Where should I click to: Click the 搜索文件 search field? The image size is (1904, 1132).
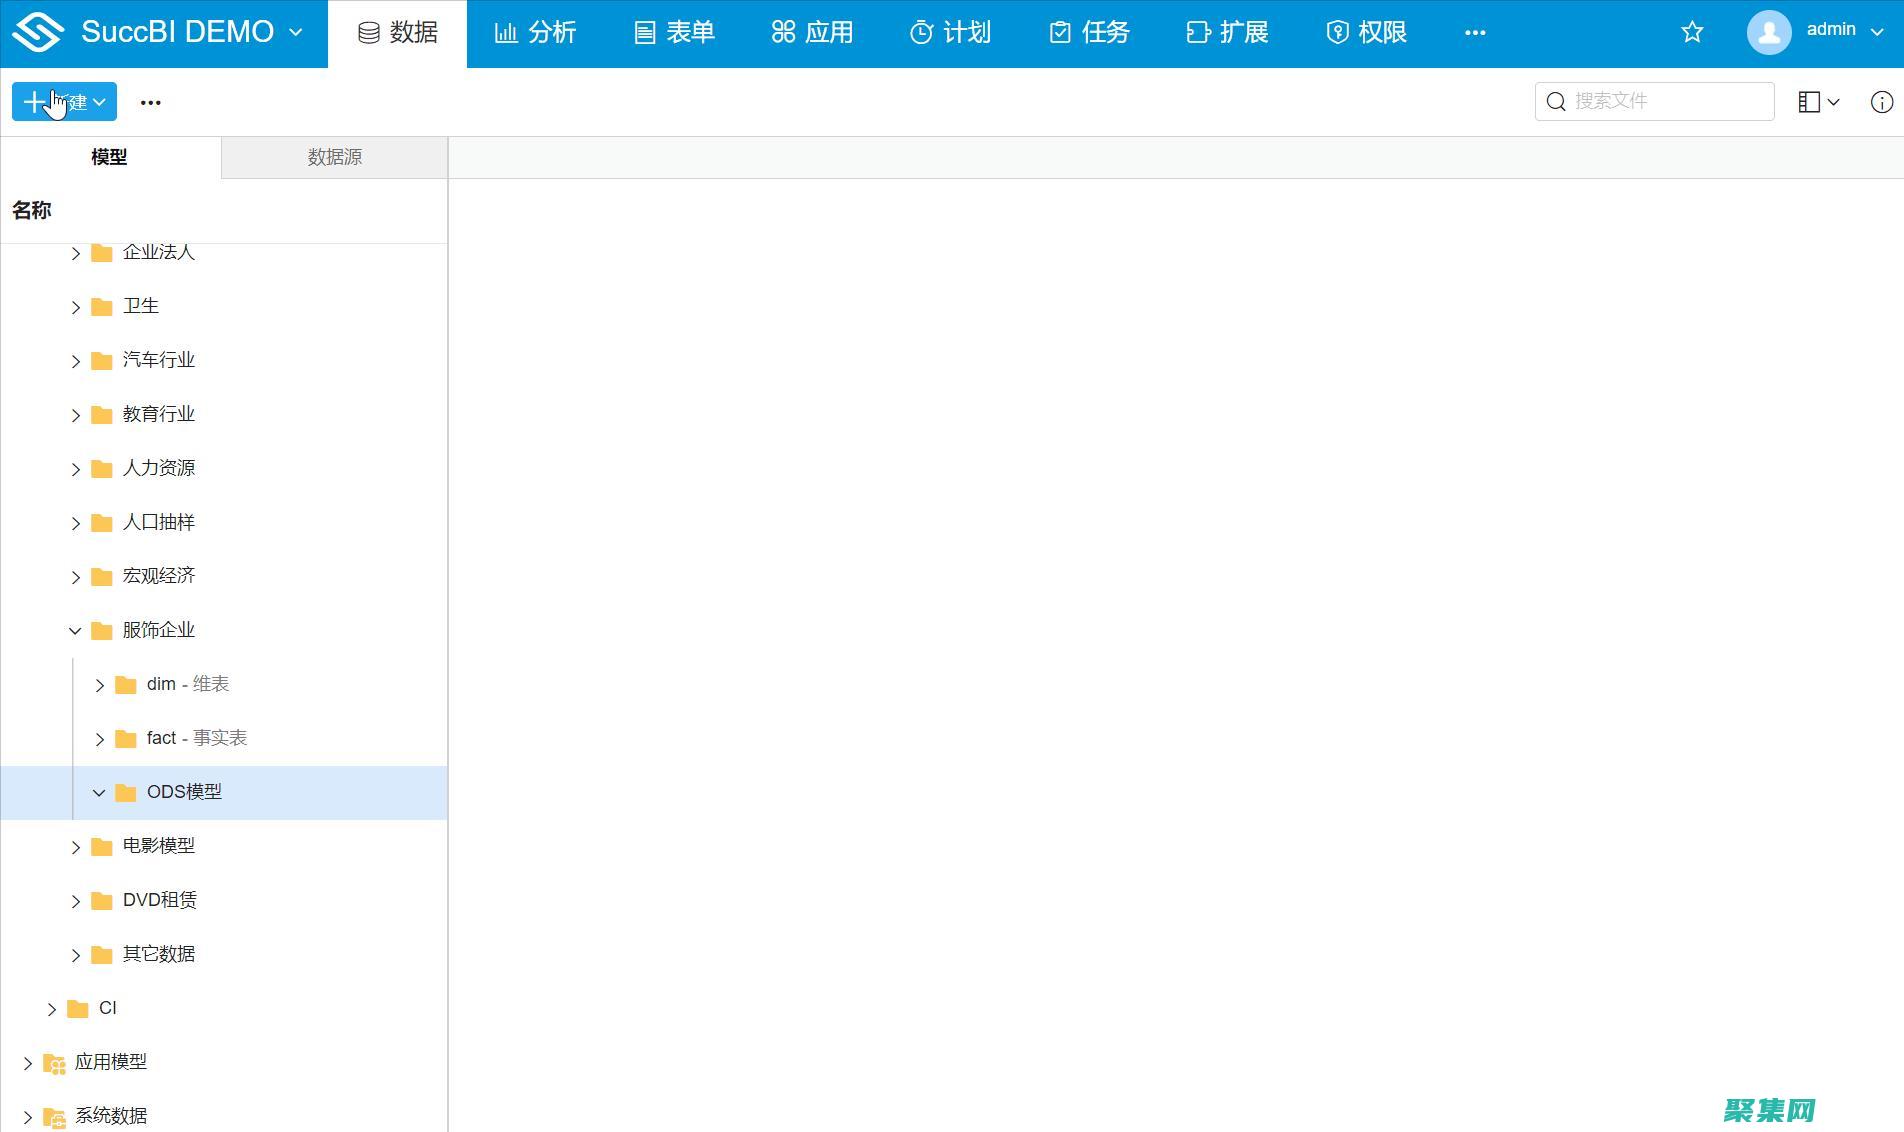tap(1653, 101)
